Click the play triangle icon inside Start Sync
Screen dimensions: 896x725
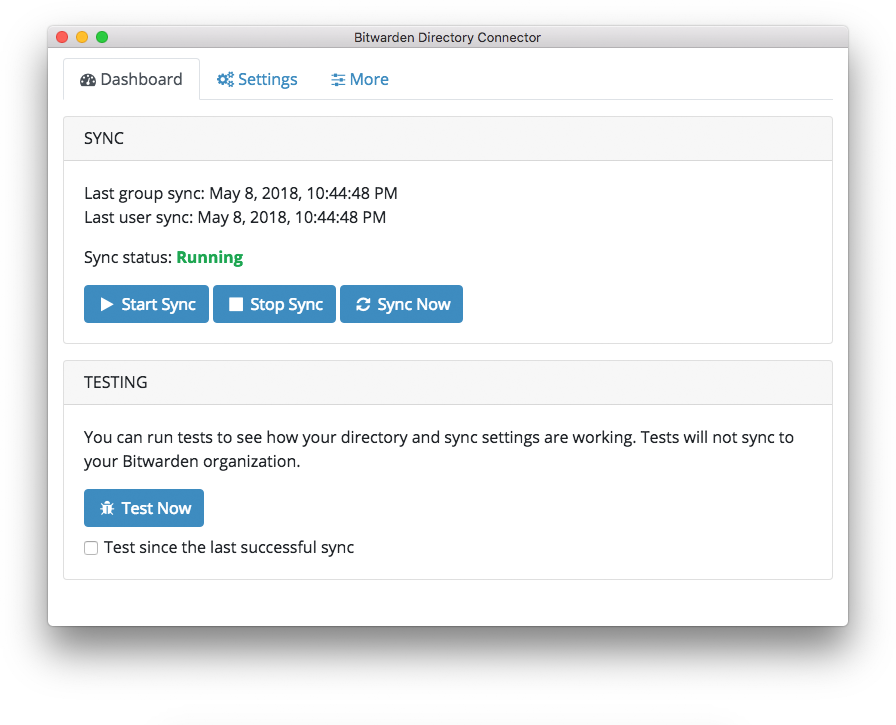click(108, 303)
